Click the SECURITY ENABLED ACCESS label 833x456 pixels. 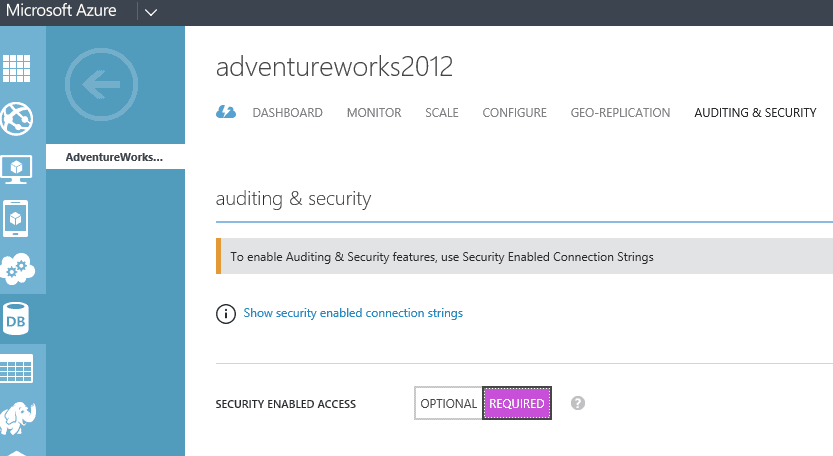[286, 404]
